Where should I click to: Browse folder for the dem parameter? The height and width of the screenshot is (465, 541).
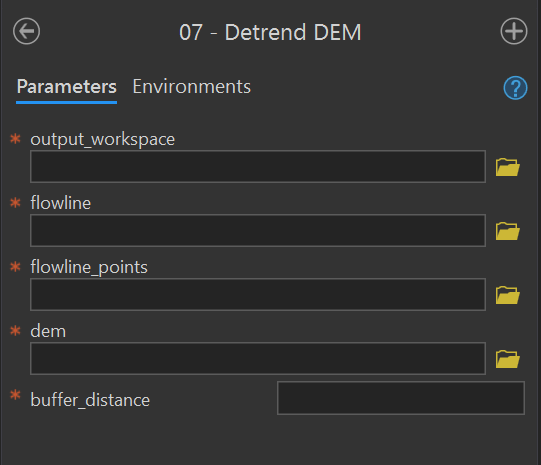pyautogui.click(x=508, y=359)
